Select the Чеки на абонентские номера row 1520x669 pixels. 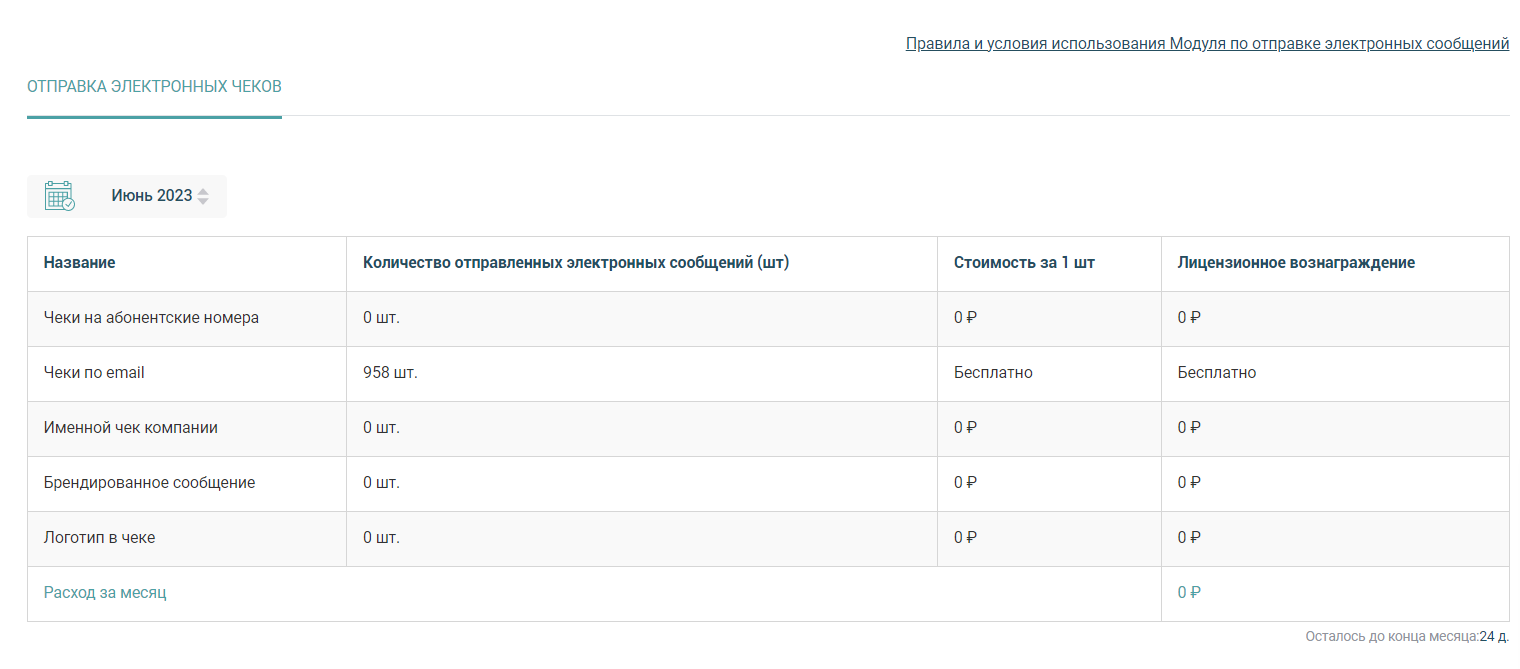pos(768,319)
